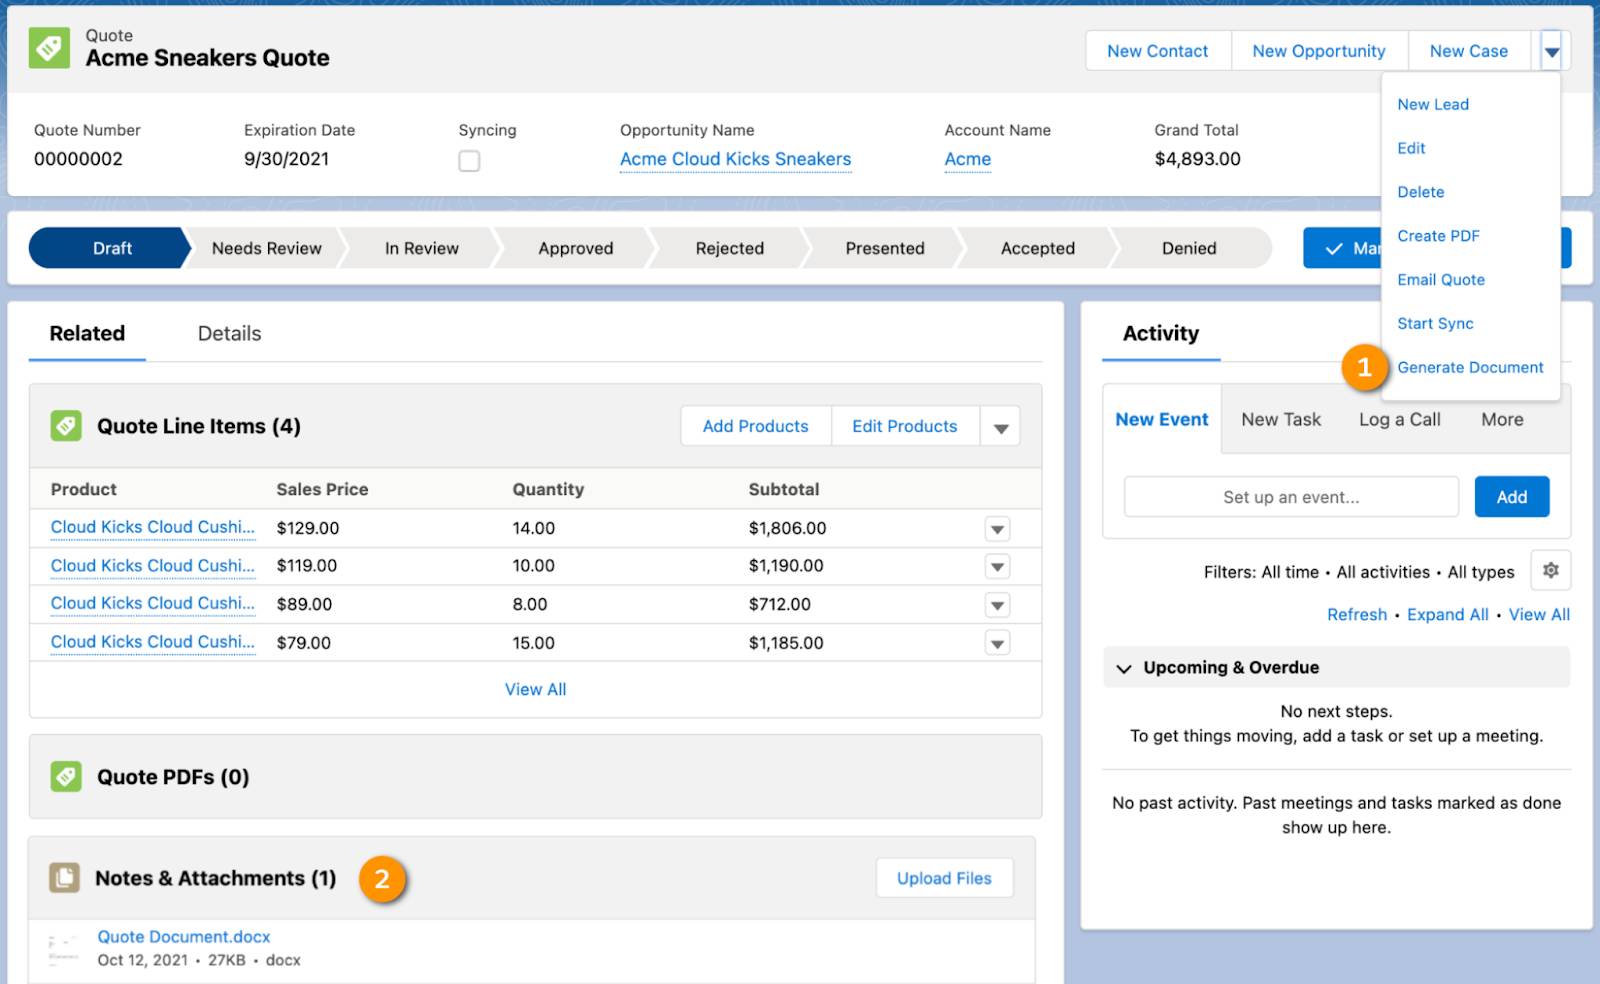Open activity filter settings gear
The height and width of the screenshot is (984, 1600).
point(1551,570)
